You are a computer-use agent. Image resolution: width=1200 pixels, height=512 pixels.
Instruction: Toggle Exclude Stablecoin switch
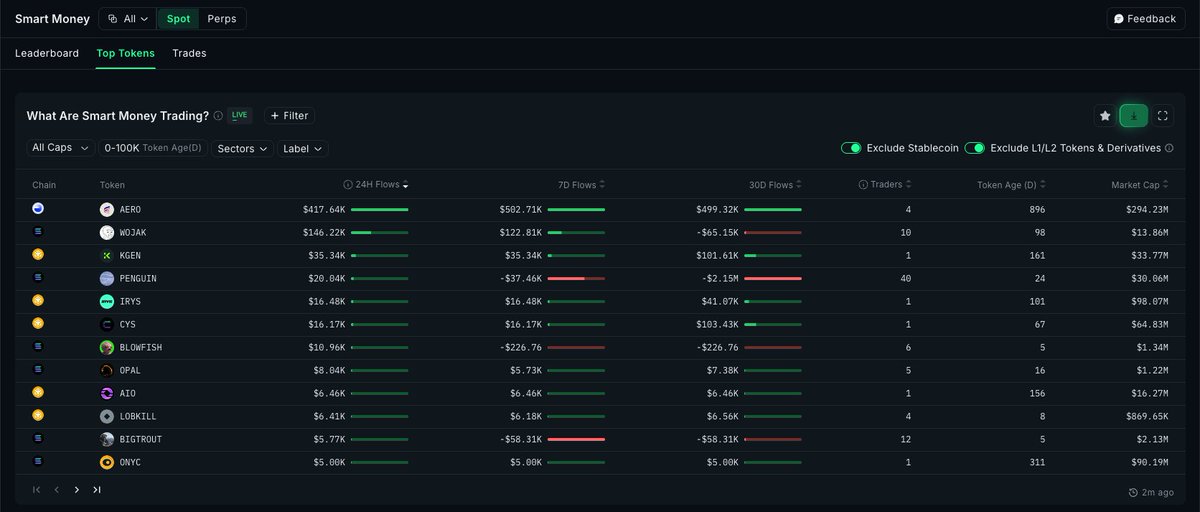[x=851, y=148]
